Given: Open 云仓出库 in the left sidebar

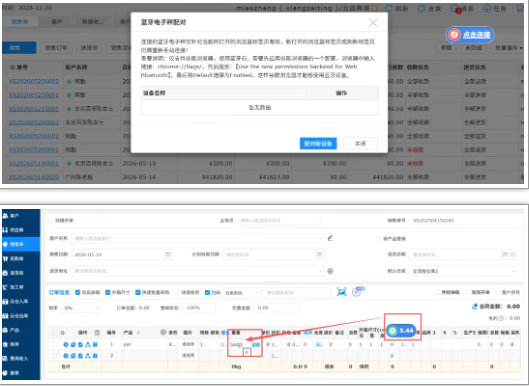Looking at the screenshot, I should click(x=20, y=316).
